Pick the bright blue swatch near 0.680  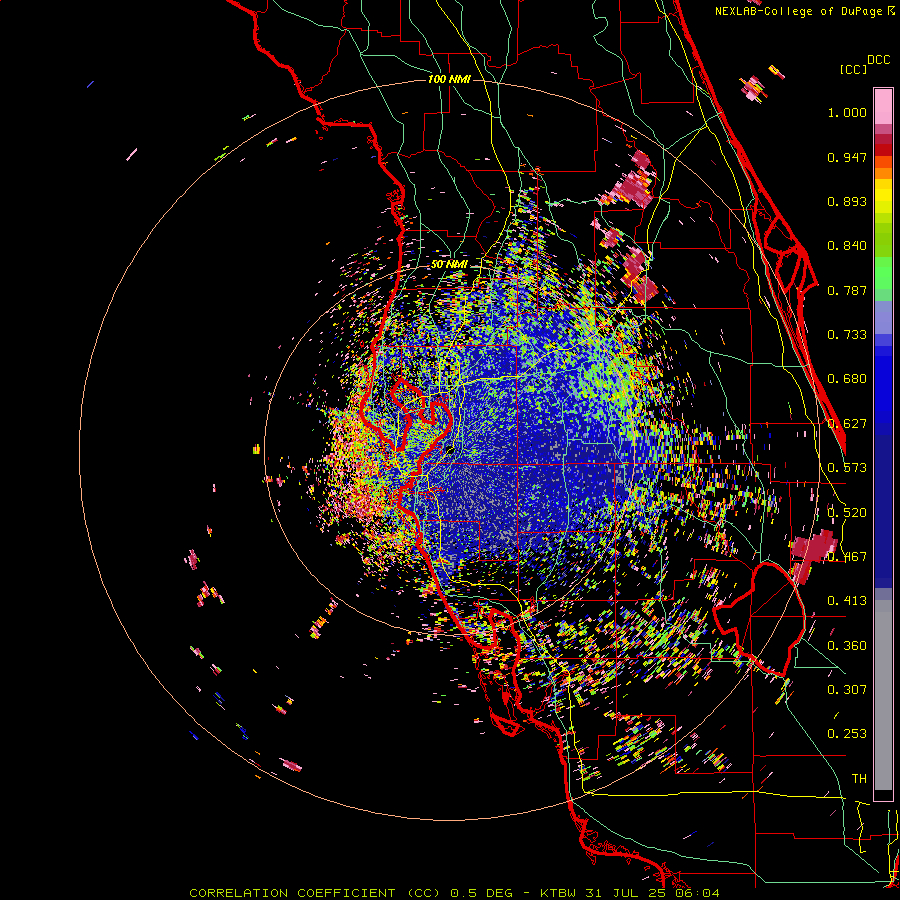click(883, 385)
